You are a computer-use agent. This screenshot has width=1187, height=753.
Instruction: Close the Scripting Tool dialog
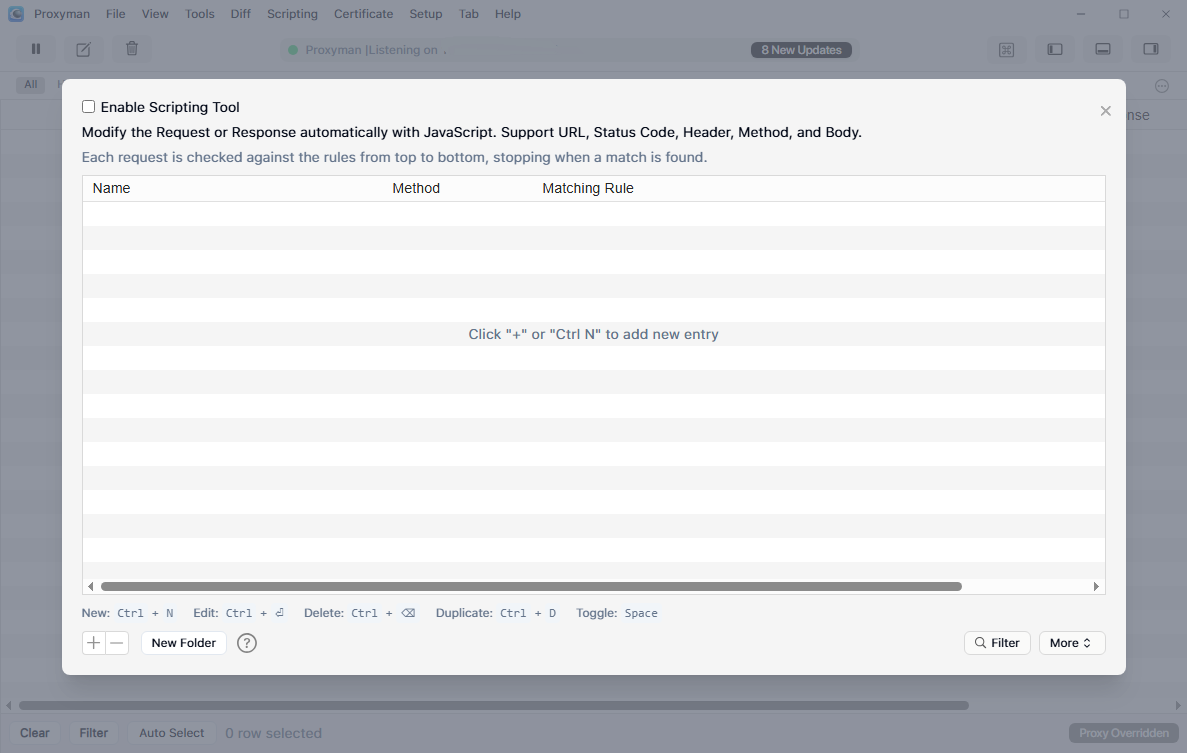point(1105,111)
